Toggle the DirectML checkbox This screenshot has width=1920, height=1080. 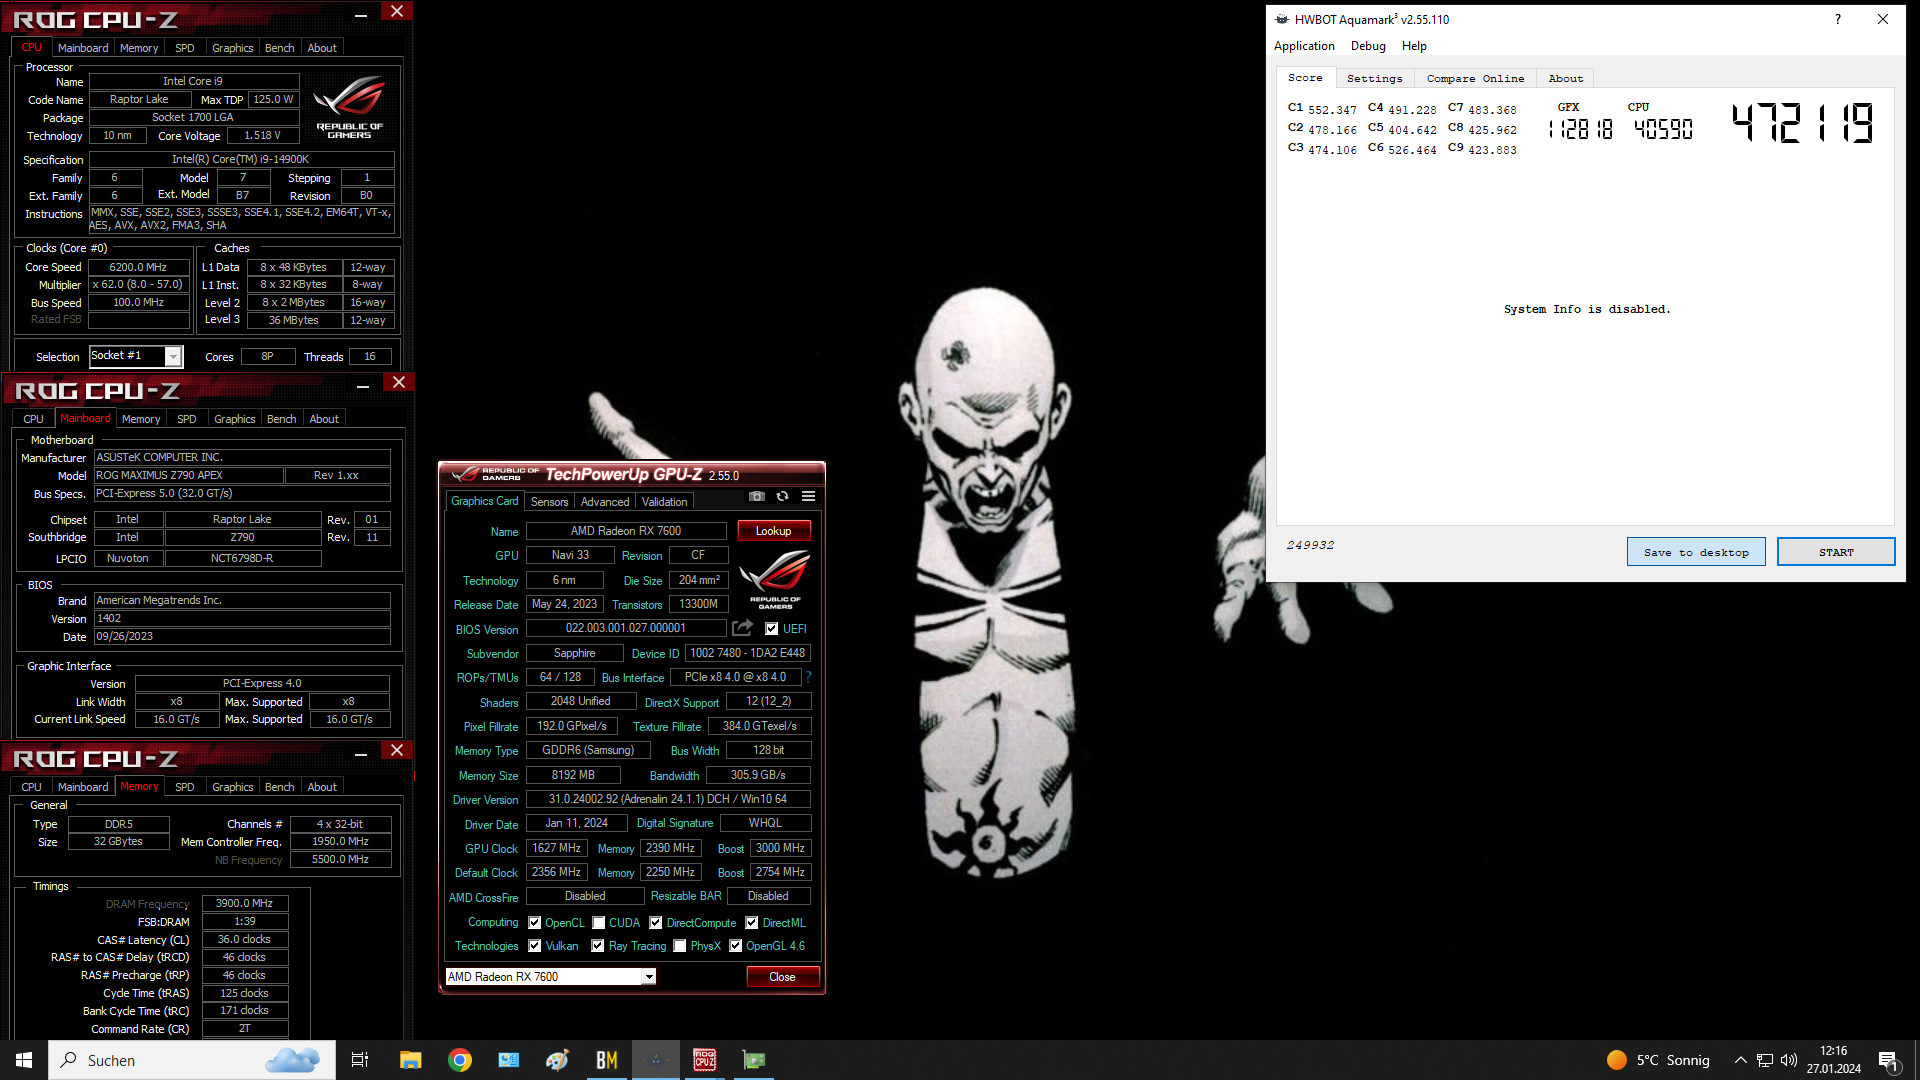751,923
